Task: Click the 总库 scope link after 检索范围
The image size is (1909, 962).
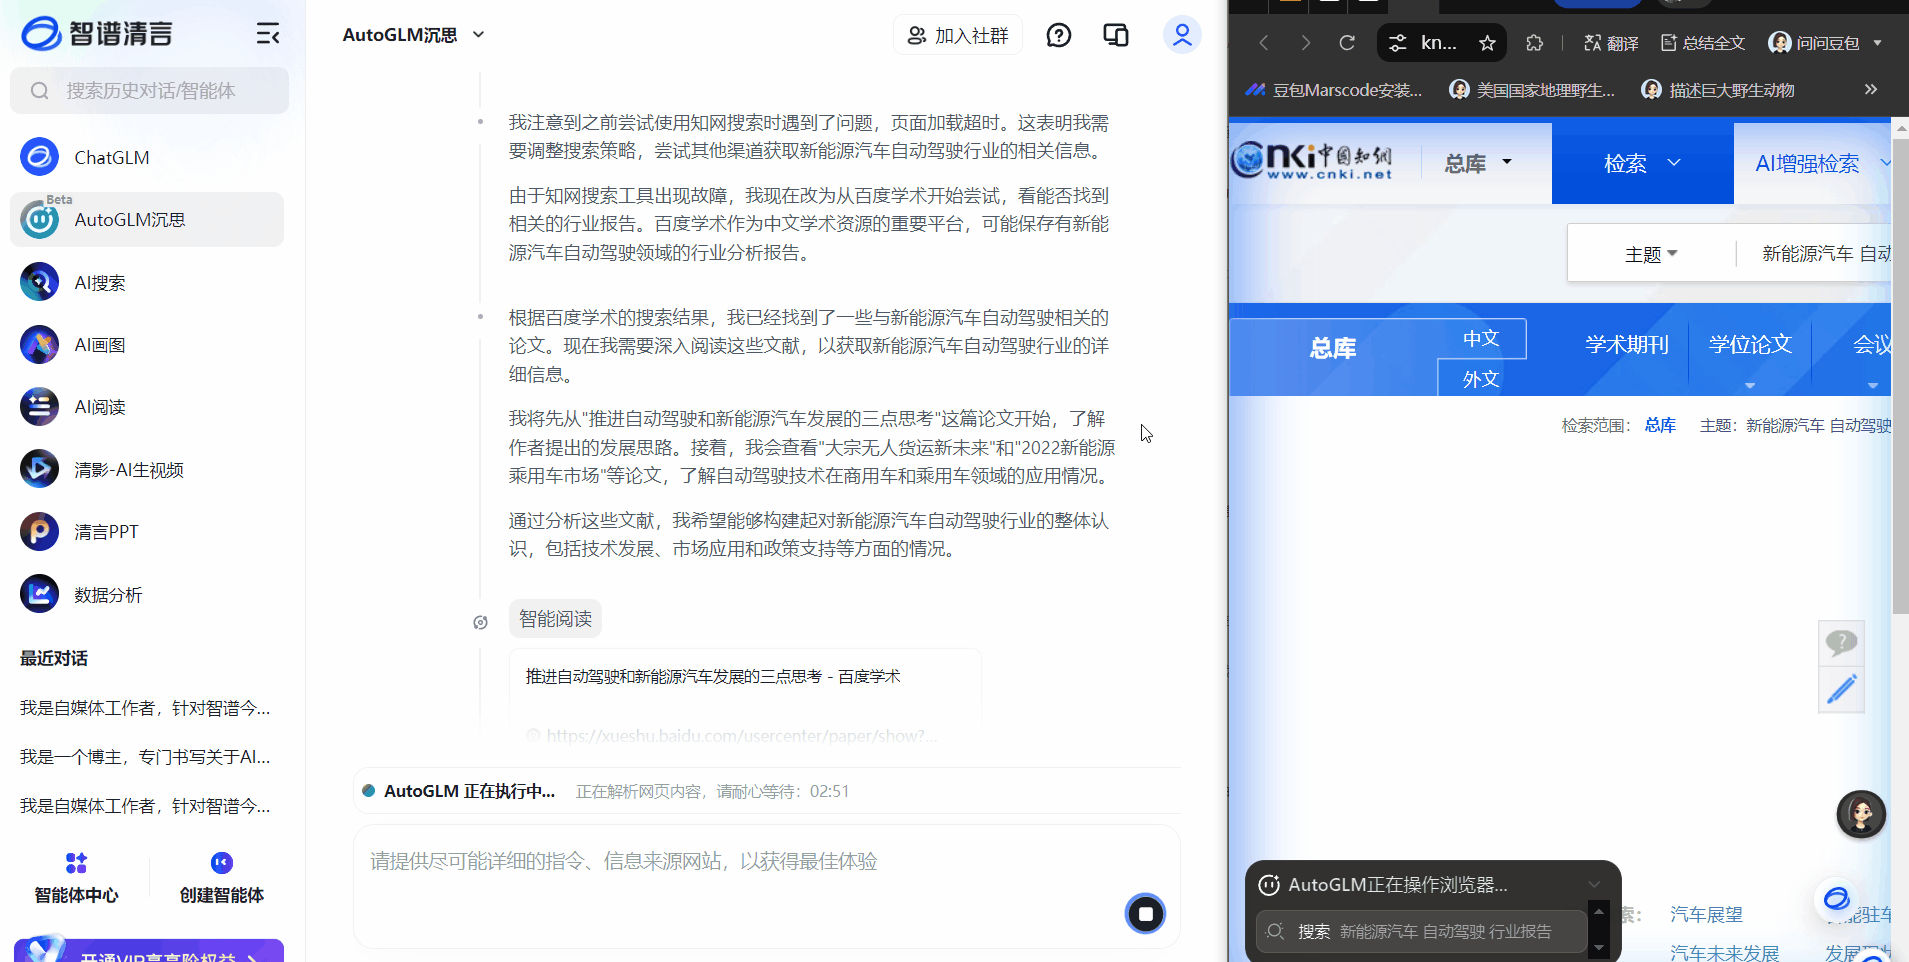Action: 1660,425
